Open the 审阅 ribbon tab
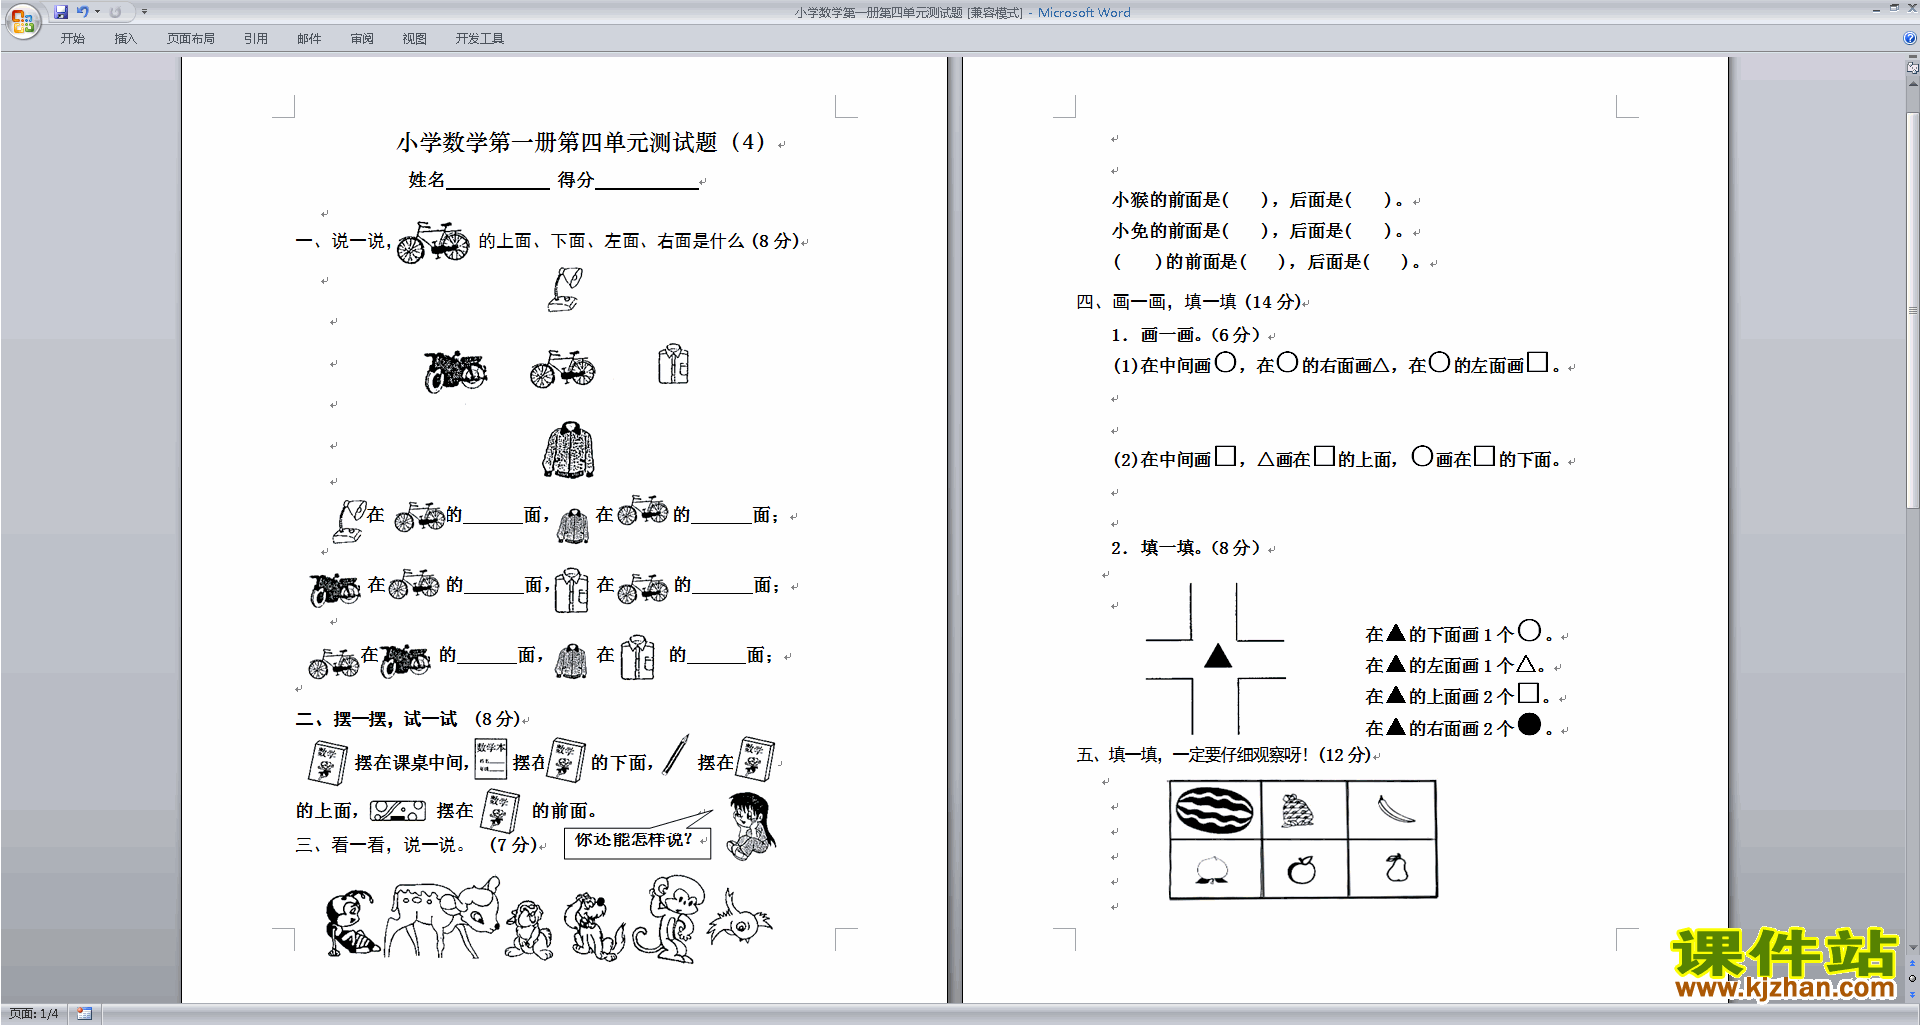 click(362, 39)
